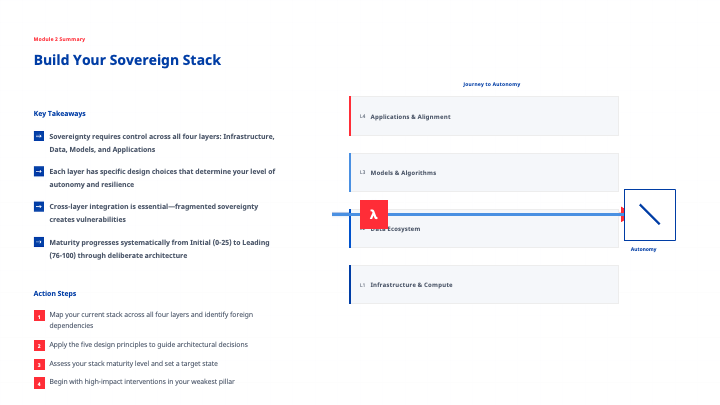Click the 'Journey to Autonomy' heading
This screenshot has height=405, width=720.
(491, 84)
